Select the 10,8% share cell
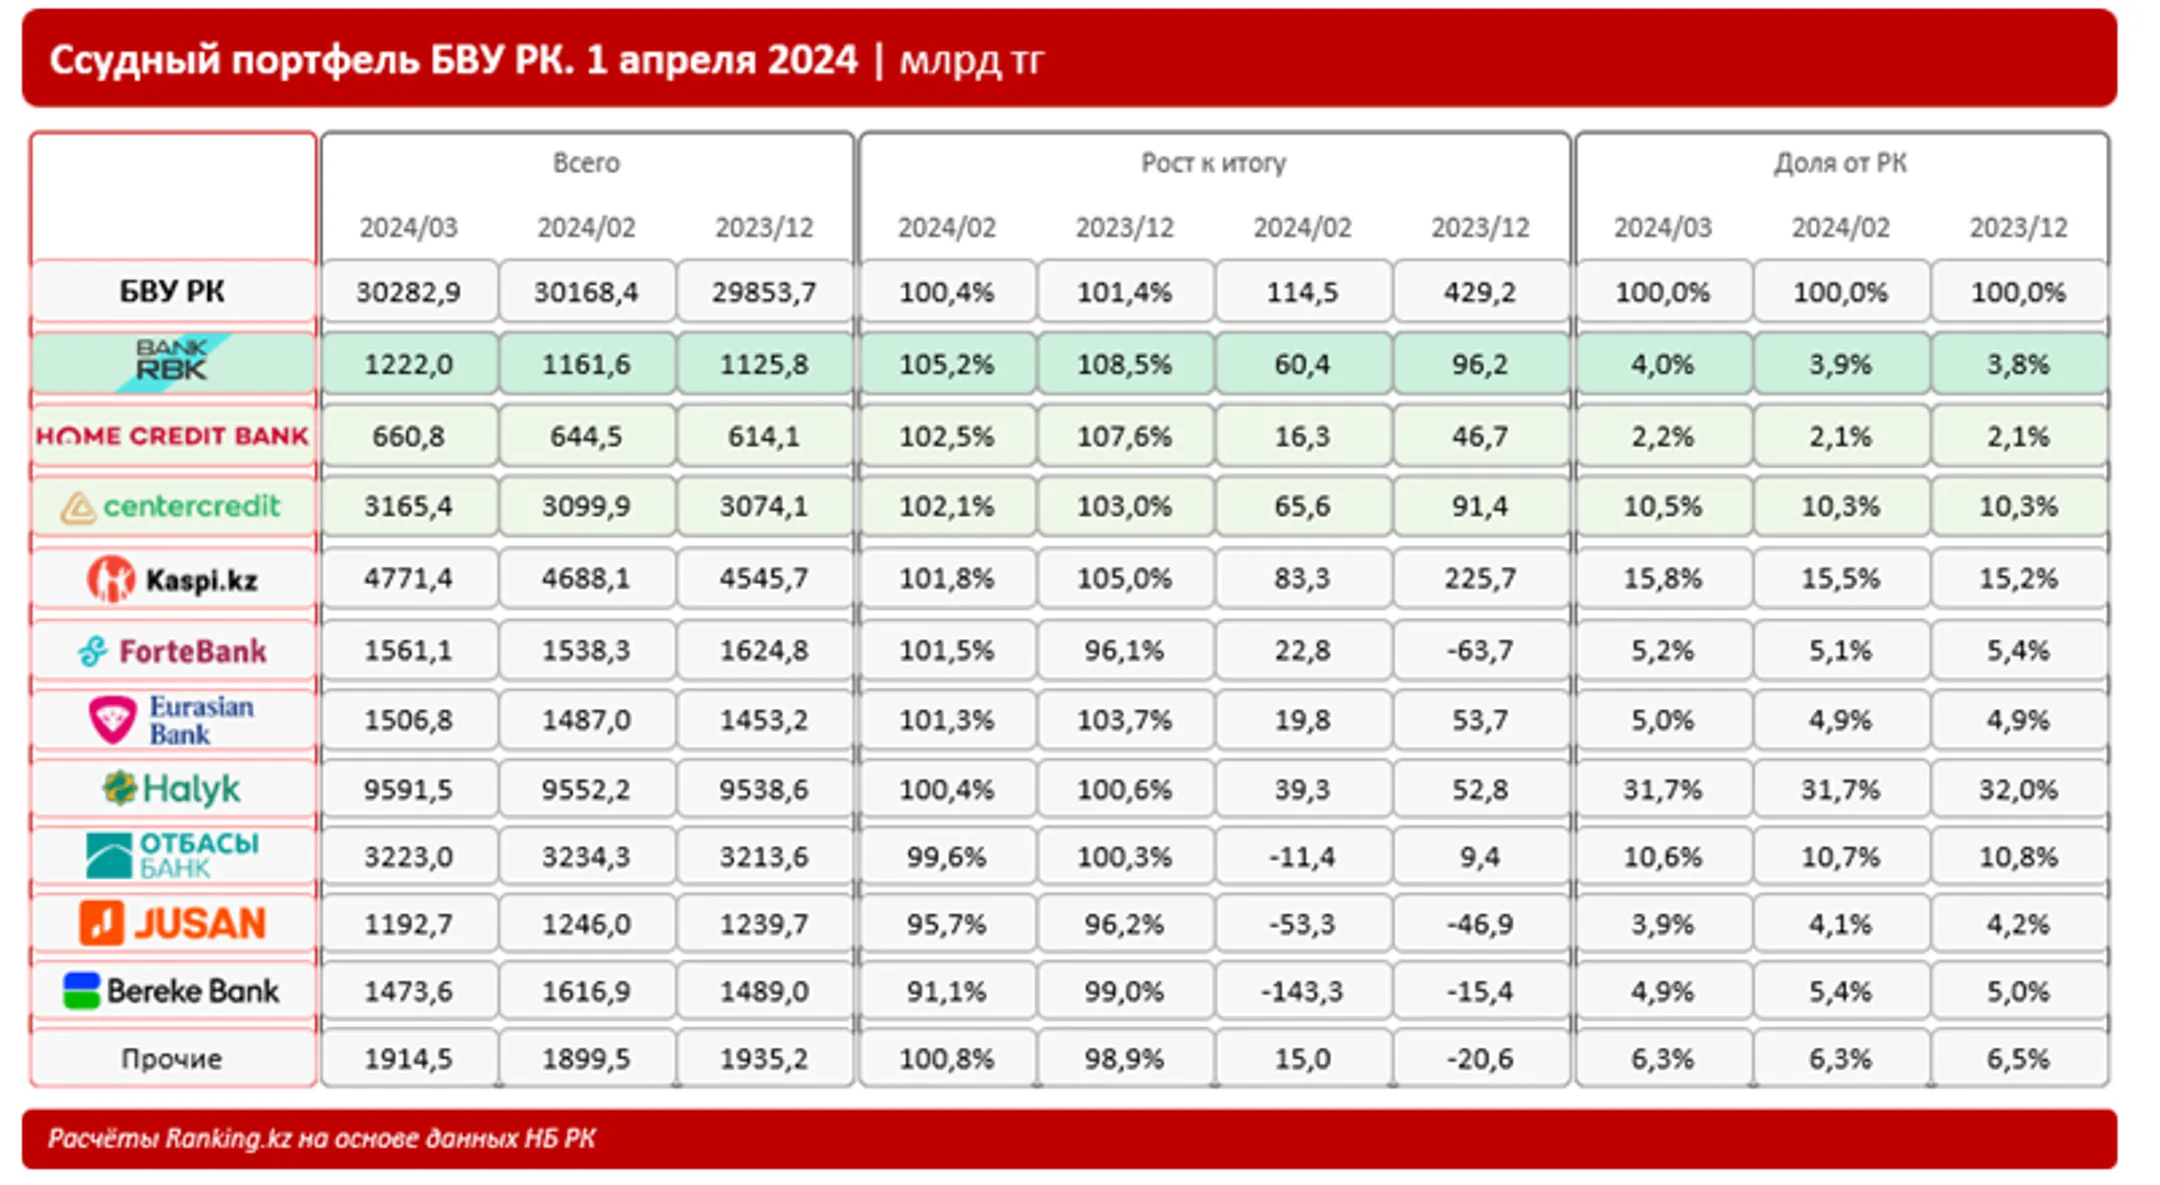2160x1185 pixels. click(2019, 857)
